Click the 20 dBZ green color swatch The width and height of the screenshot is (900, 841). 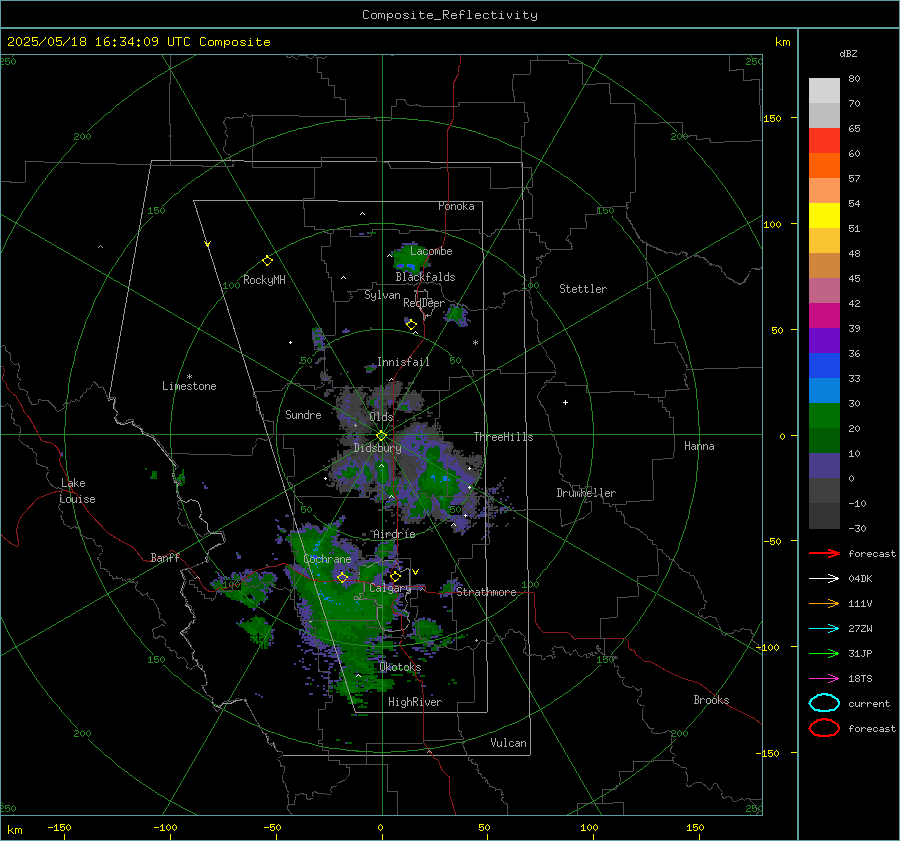[824, 440]
